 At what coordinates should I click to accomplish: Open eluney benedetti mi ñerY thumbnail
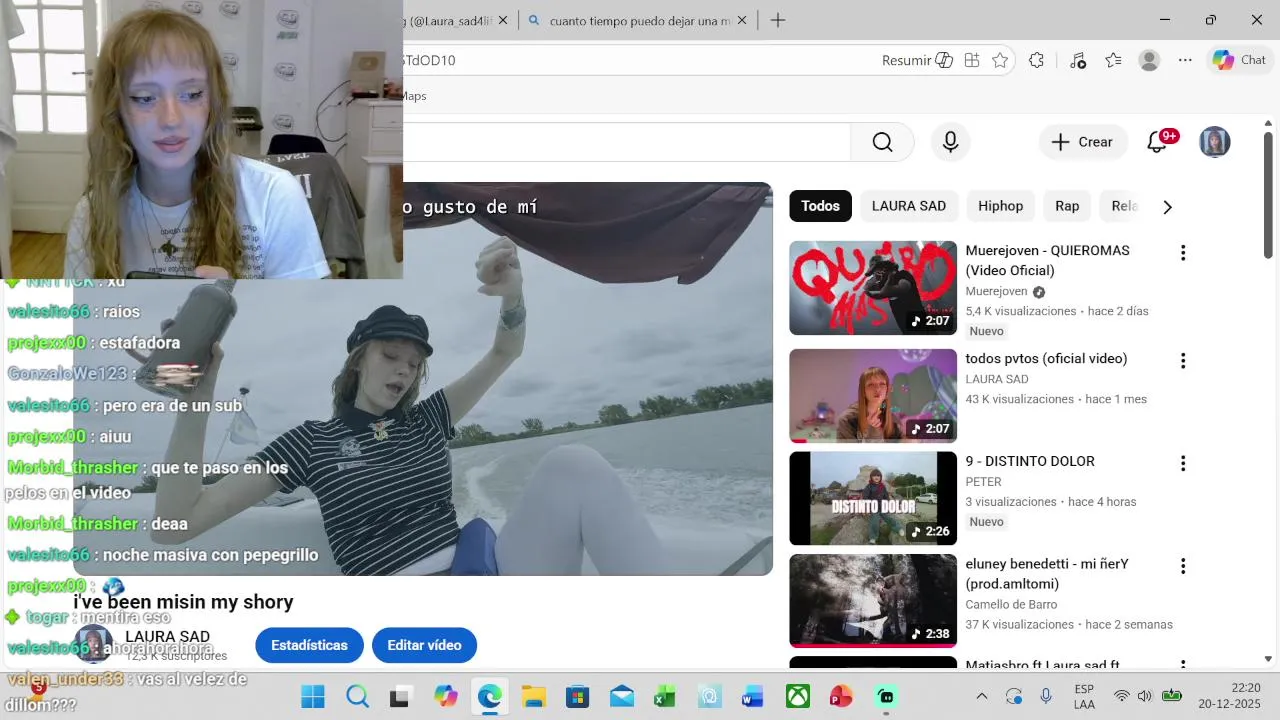pos(873,601)
